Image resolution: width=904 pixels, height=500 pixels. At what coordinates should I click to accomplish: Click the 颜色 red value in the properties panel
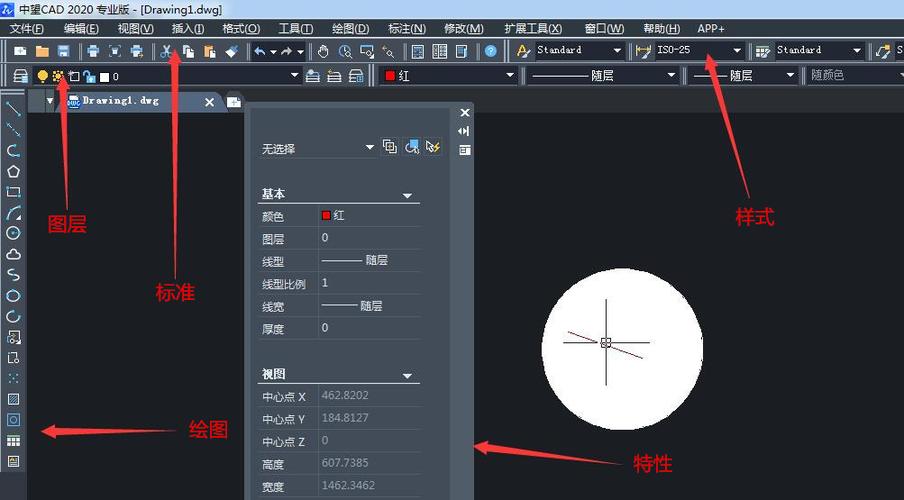click(369, 216)
